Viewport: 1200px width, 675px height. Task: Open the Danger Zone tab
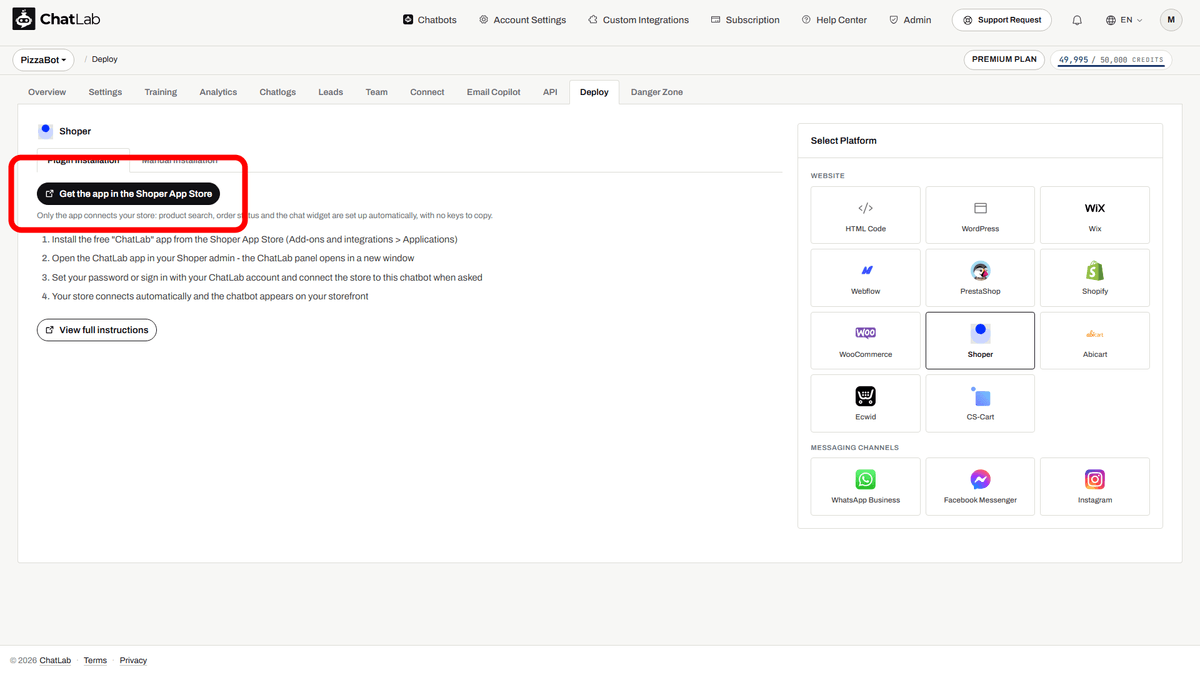[657, 92]
